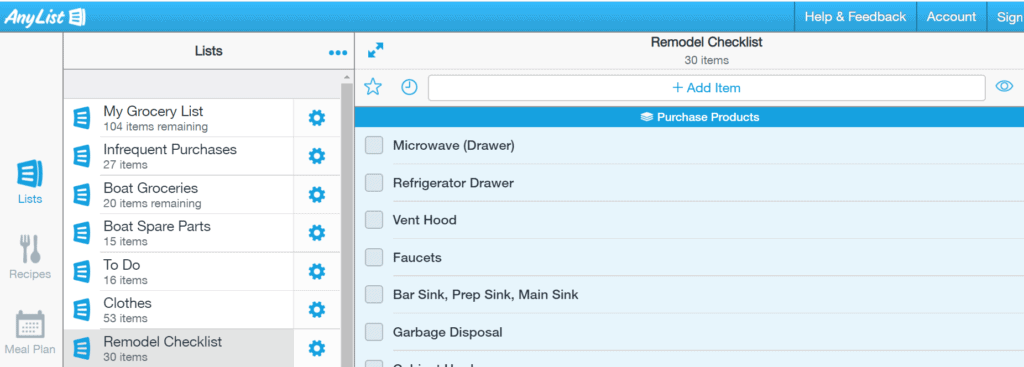Check off Garbage Disposal item

point(374,332)
